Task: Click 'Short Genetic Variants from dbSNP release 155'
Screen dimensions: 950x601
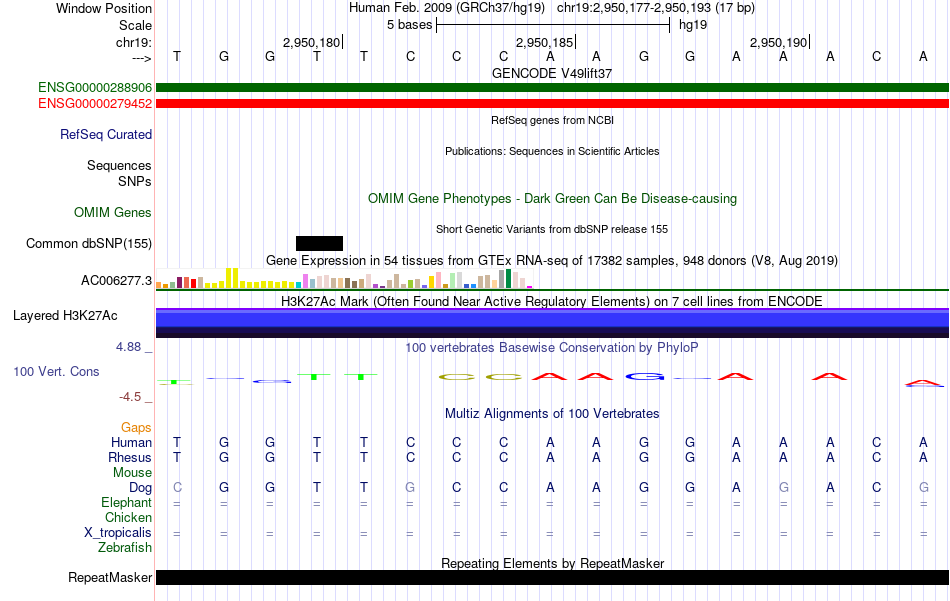Action: click(552, 229)
